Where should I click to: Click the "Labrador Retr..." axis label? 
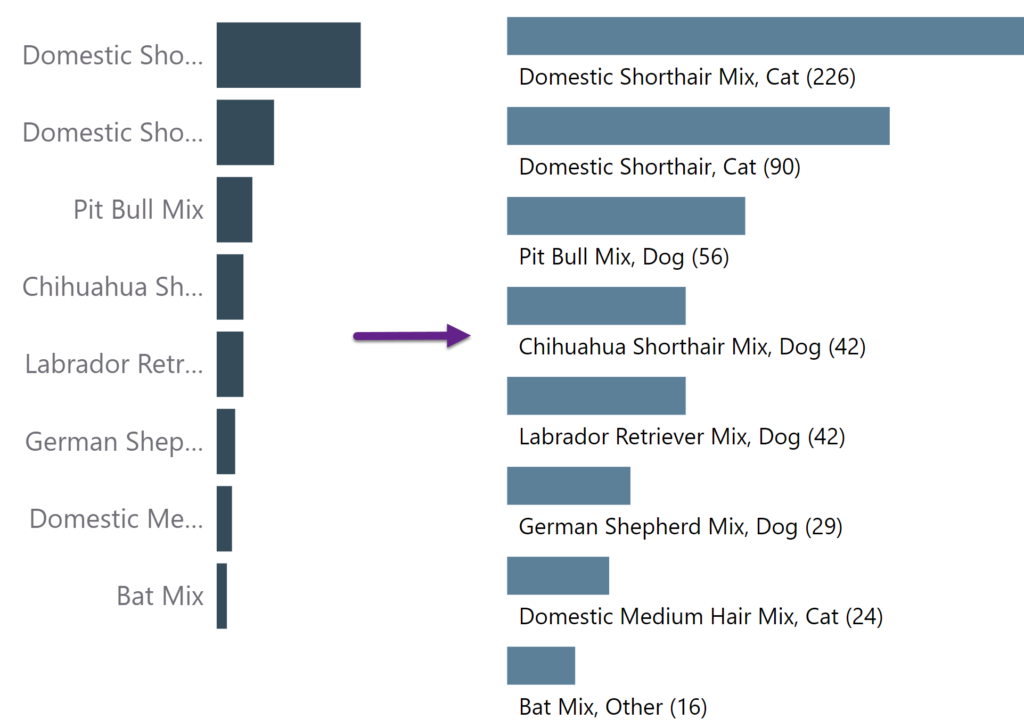point(114,364)
